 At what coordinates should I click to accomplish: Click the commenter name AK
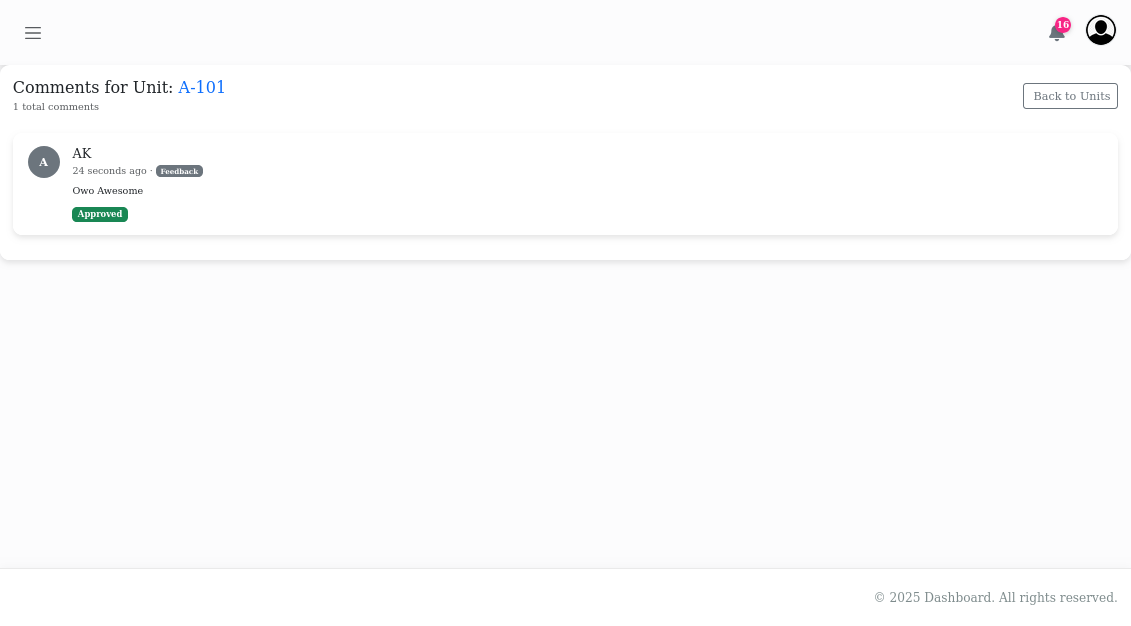(x=82, y=153)
